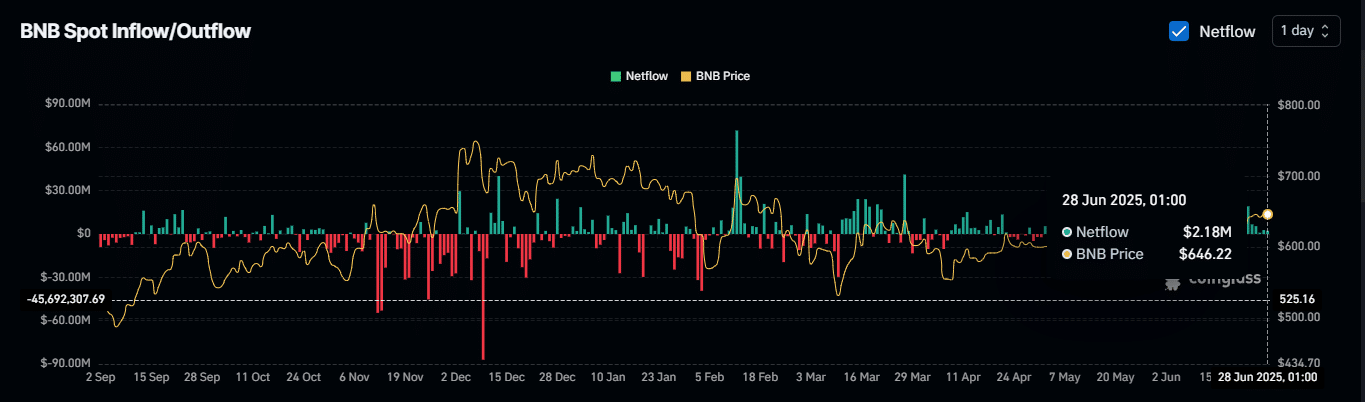Click the tooltip date 28 Jun 2025, 01:00

click(x=1124, y=201)
